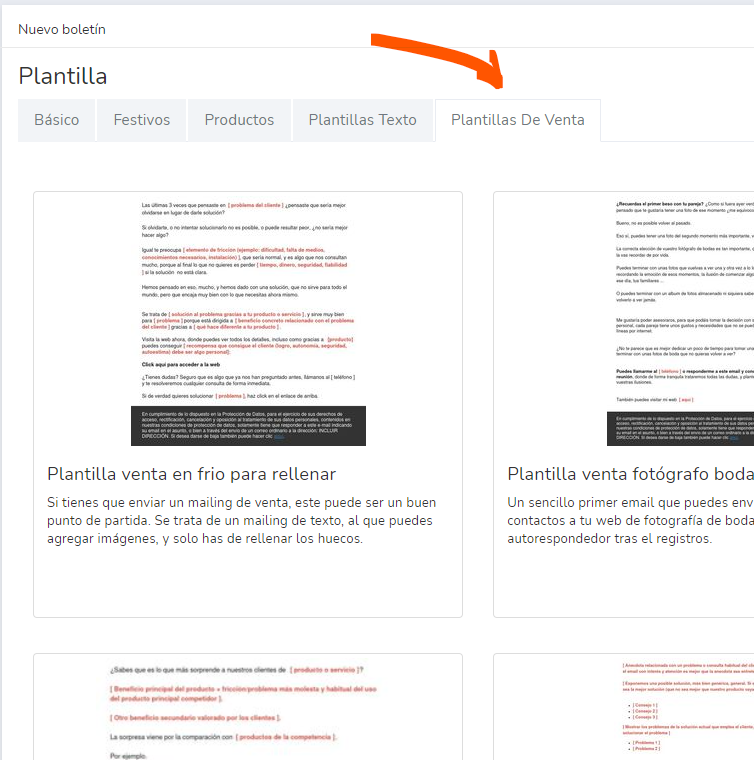Click description starting 'Un sencillo primer email'
The height and width of the screenshot is (760, 754).
coord(630,521)
